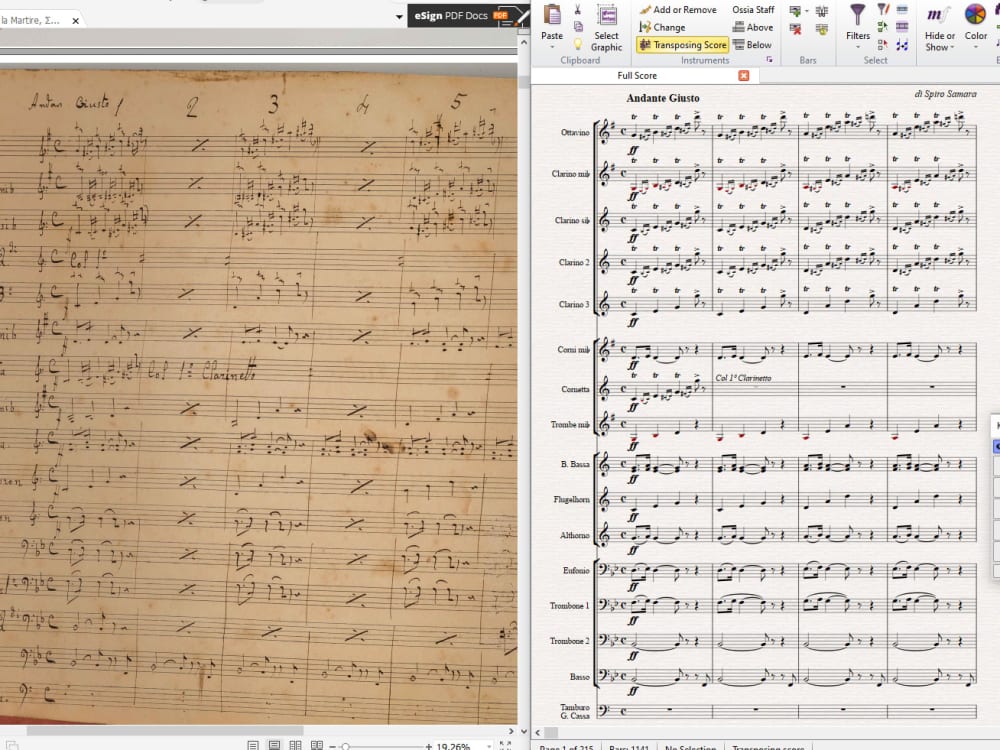The height and width of the screenshot is (750, 1000).
Task: Open the Color dropdown arrow
Action: point(976,47)
